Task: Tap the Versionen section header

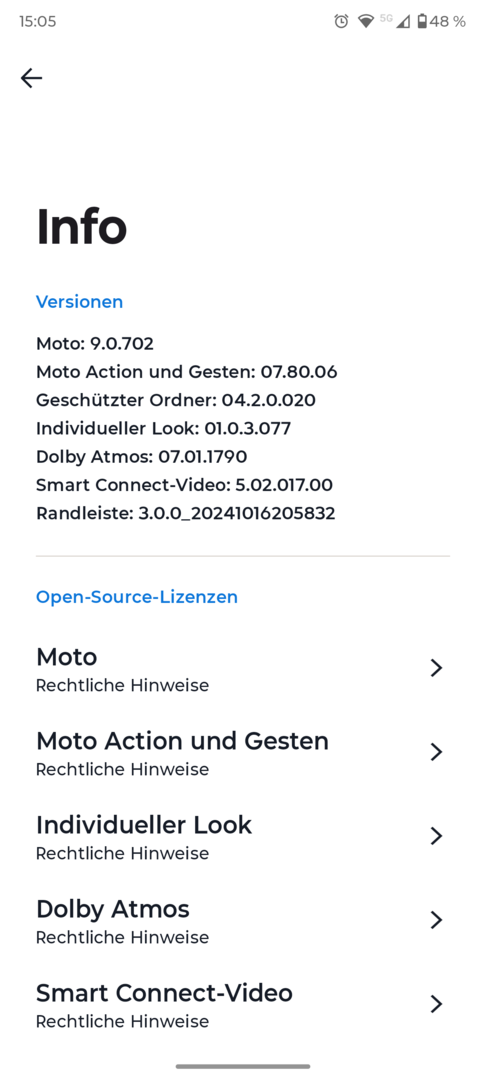Action: coord(79,302)
